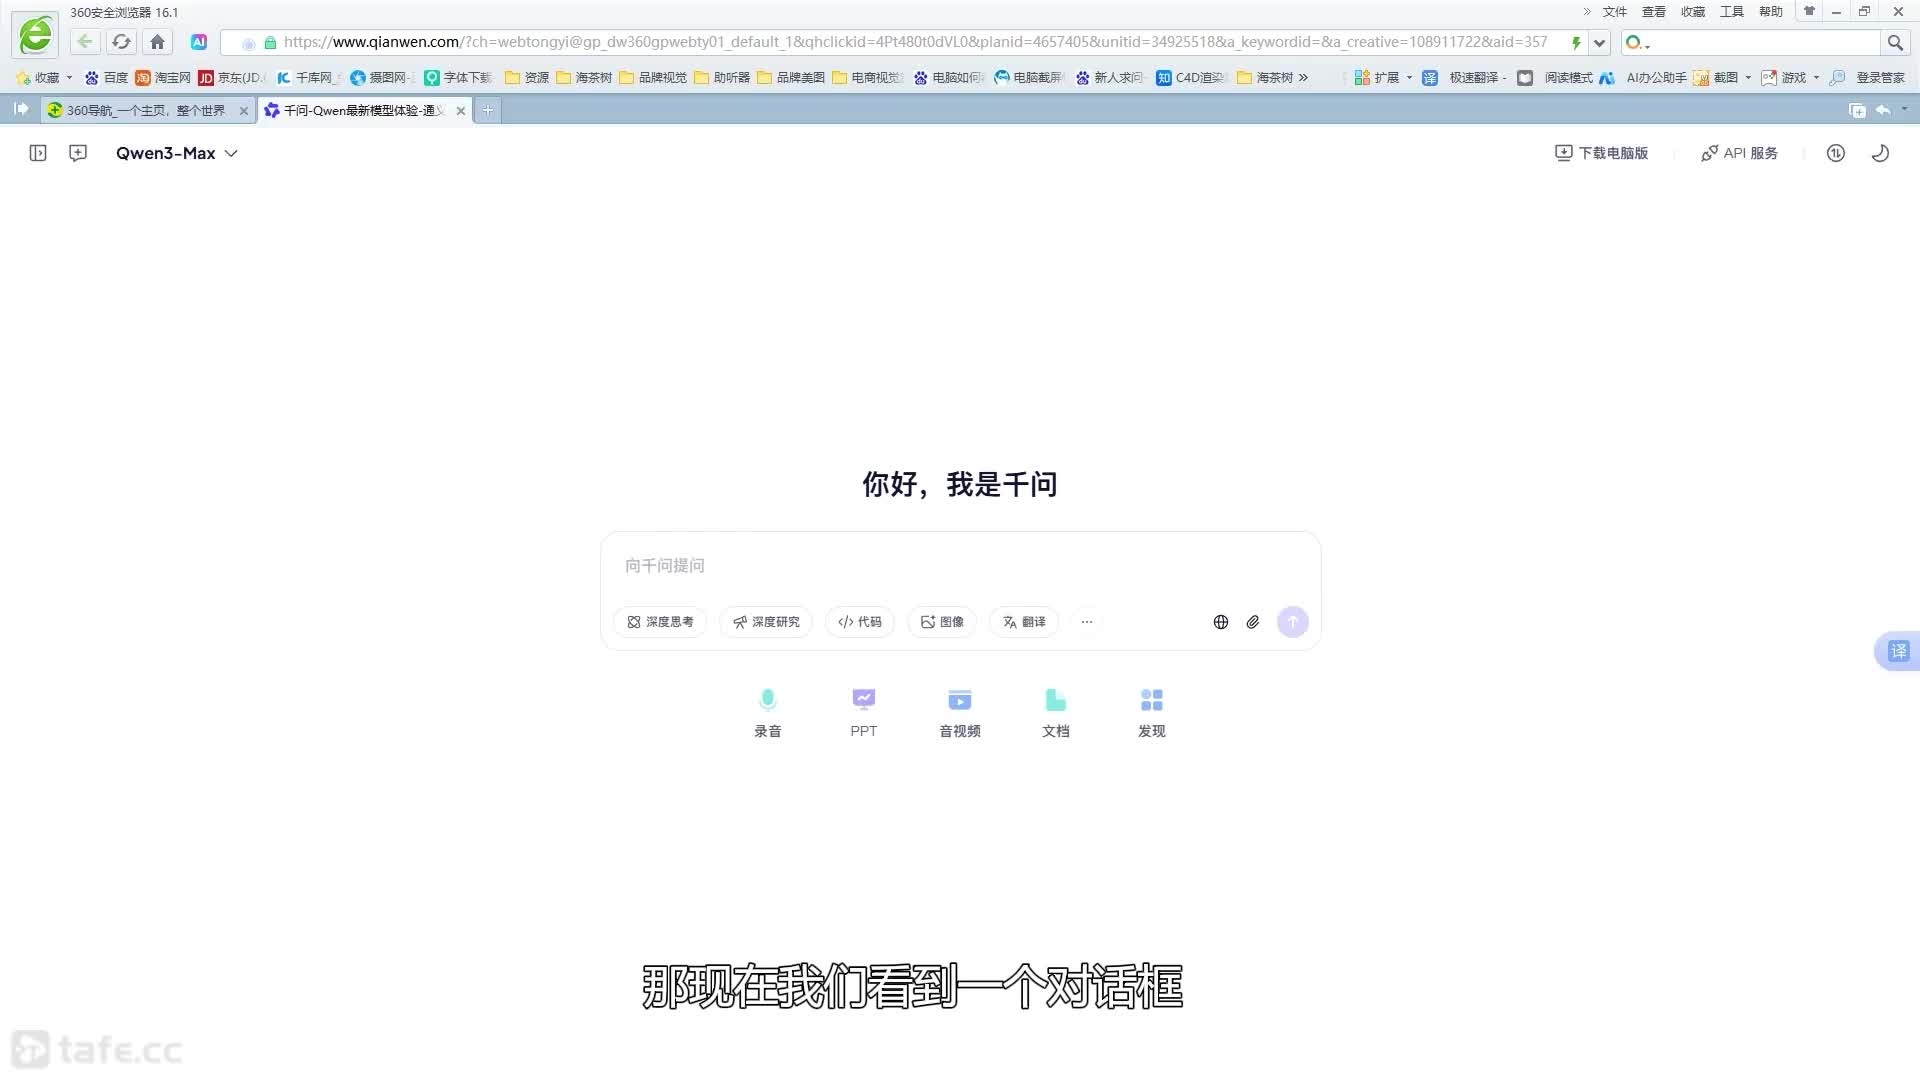Toggle 阅读模式 reading mode
The height and width of the screenshot is (1080, 1920).
(x=1555, y=77)
